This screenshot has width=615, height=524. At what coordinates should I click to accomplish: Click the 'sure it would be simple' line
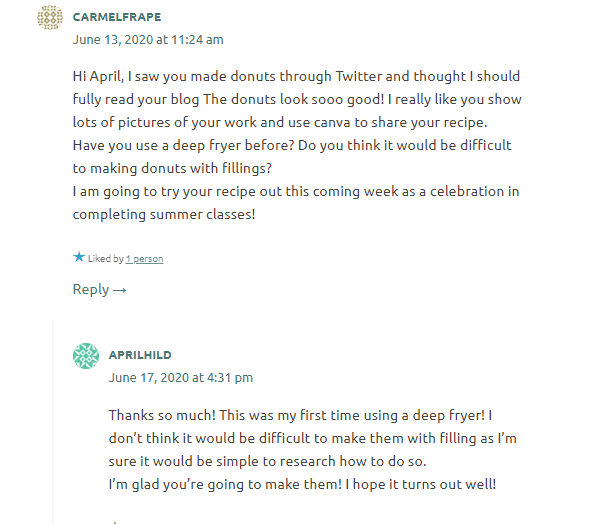pyautogui.click(x=267, y=461)
